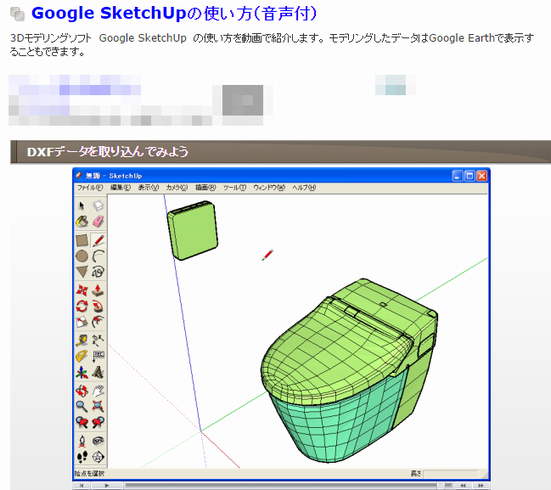Select the Dimension tool

[98, 340]
